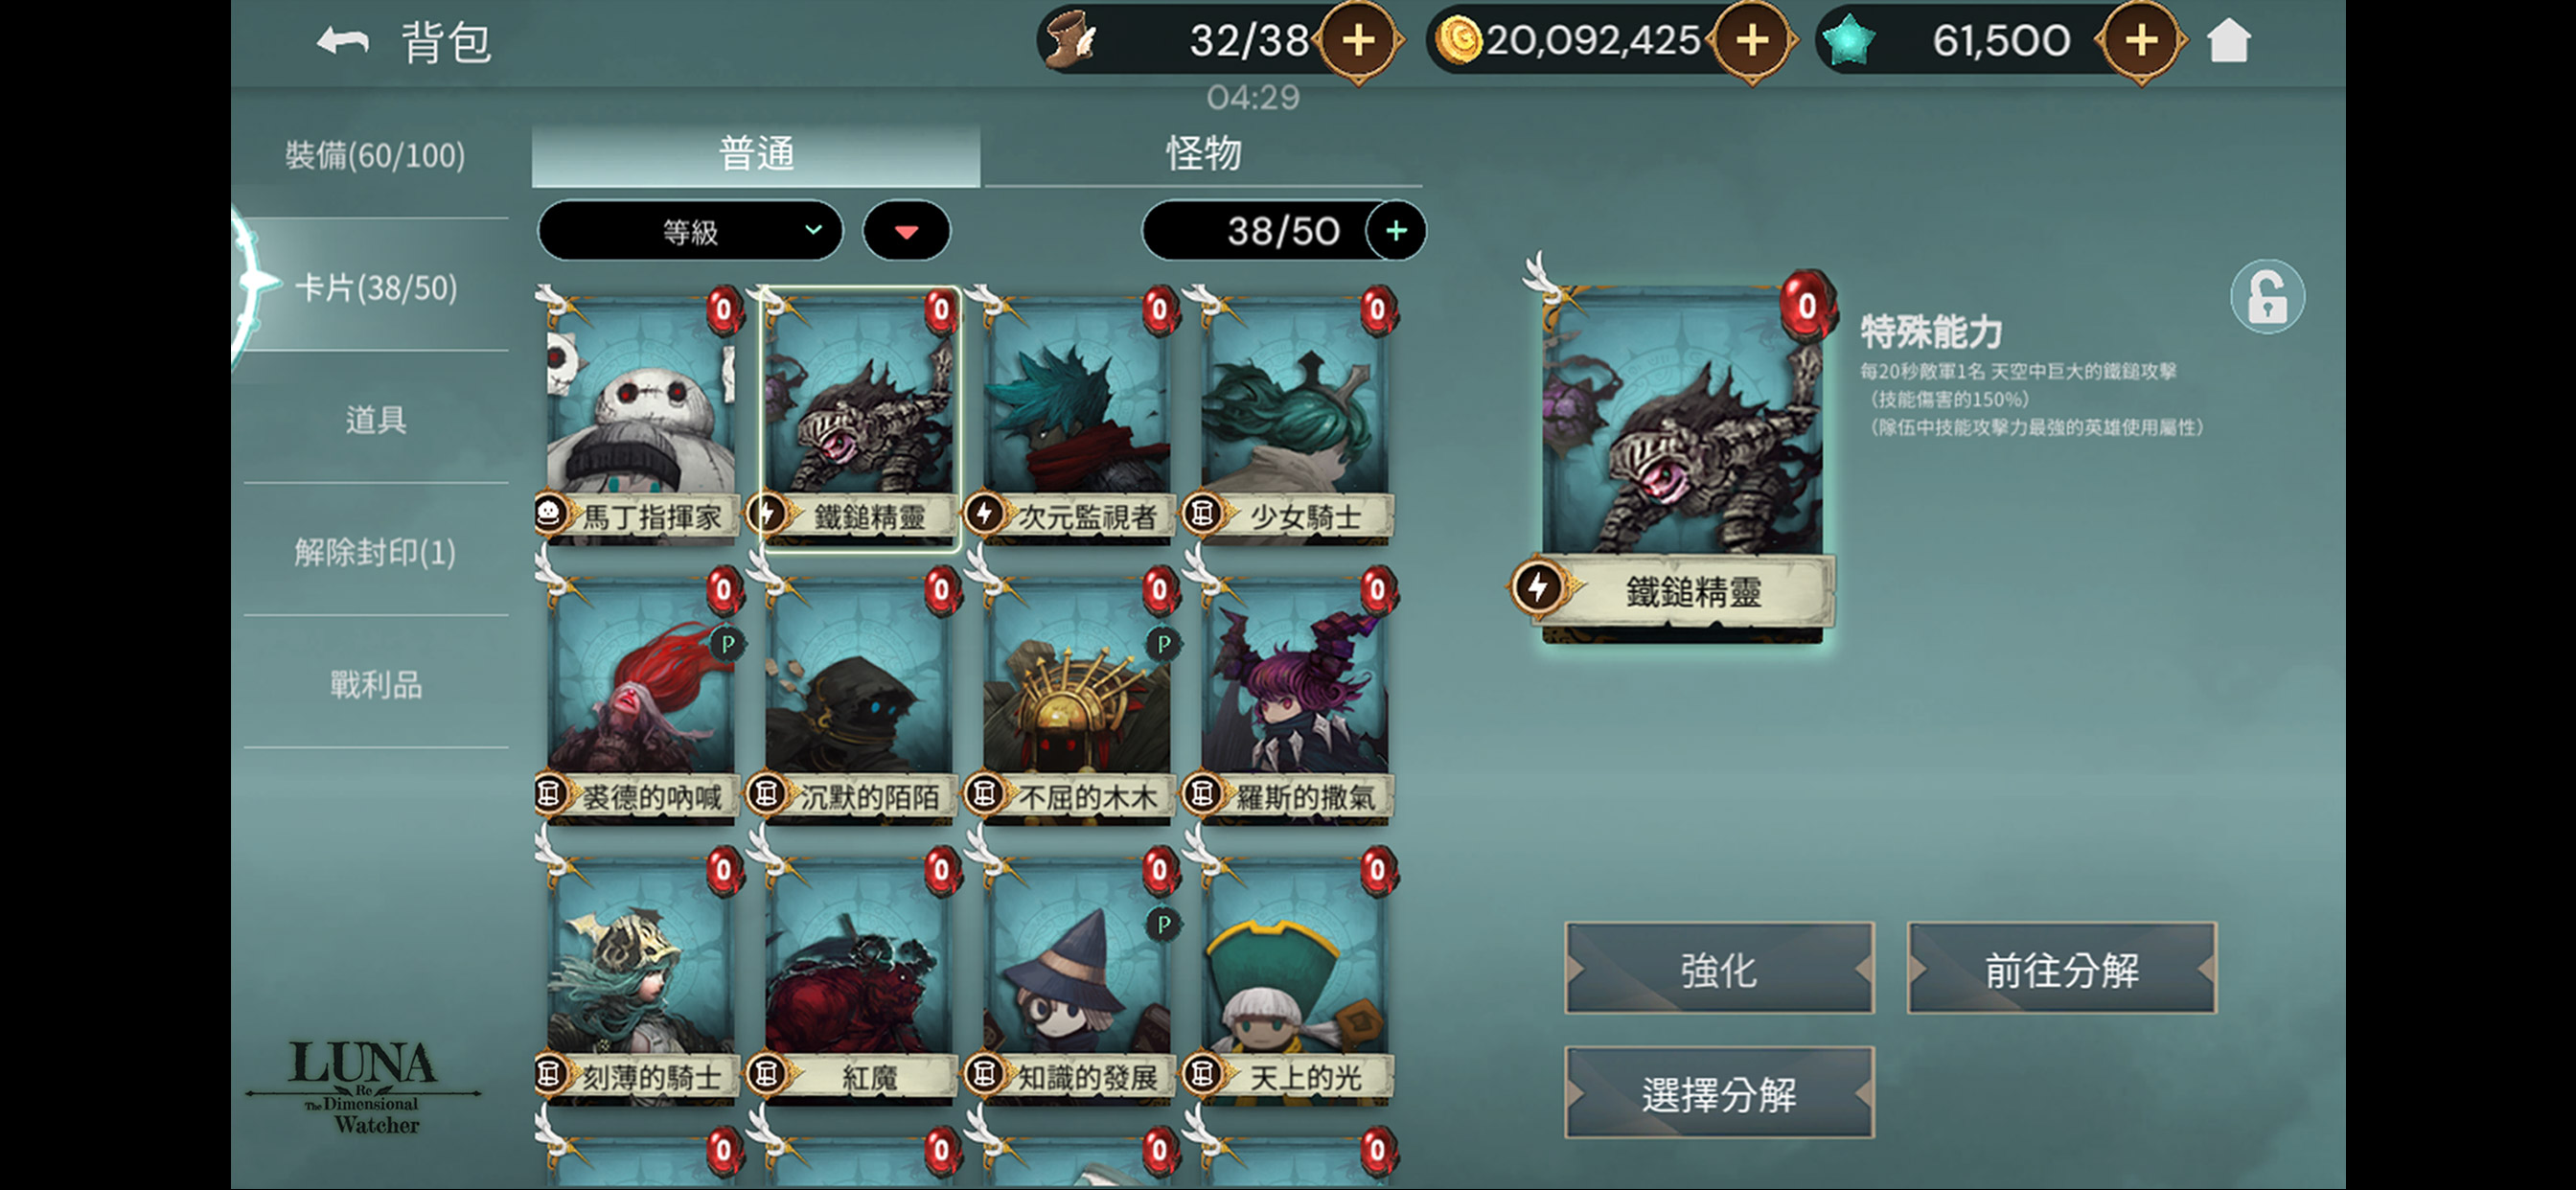Click the 前往分解 button

(x=2061, y=969)
